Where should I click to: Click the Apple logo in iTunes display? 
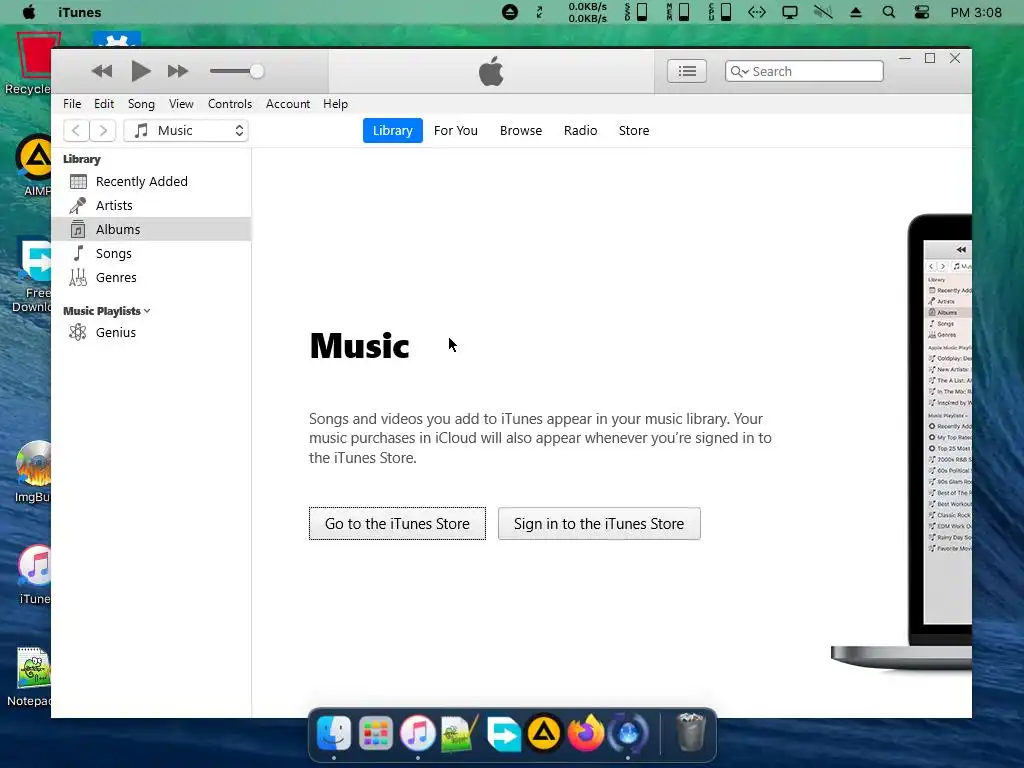pyautogui.click(x=491, y=71)
